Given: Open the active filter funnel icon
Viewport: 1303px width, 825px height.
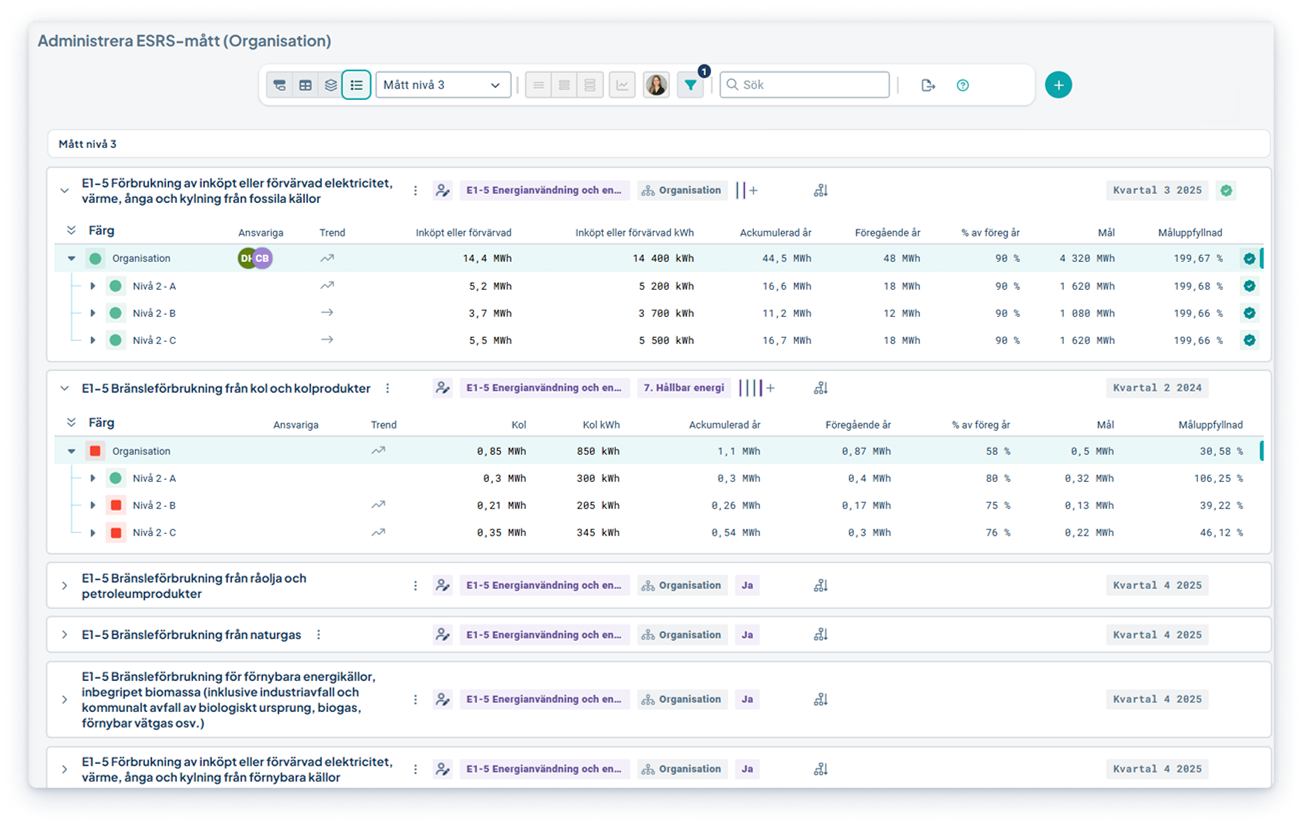Looking at the screenshot, I should (x=690, y=85).
